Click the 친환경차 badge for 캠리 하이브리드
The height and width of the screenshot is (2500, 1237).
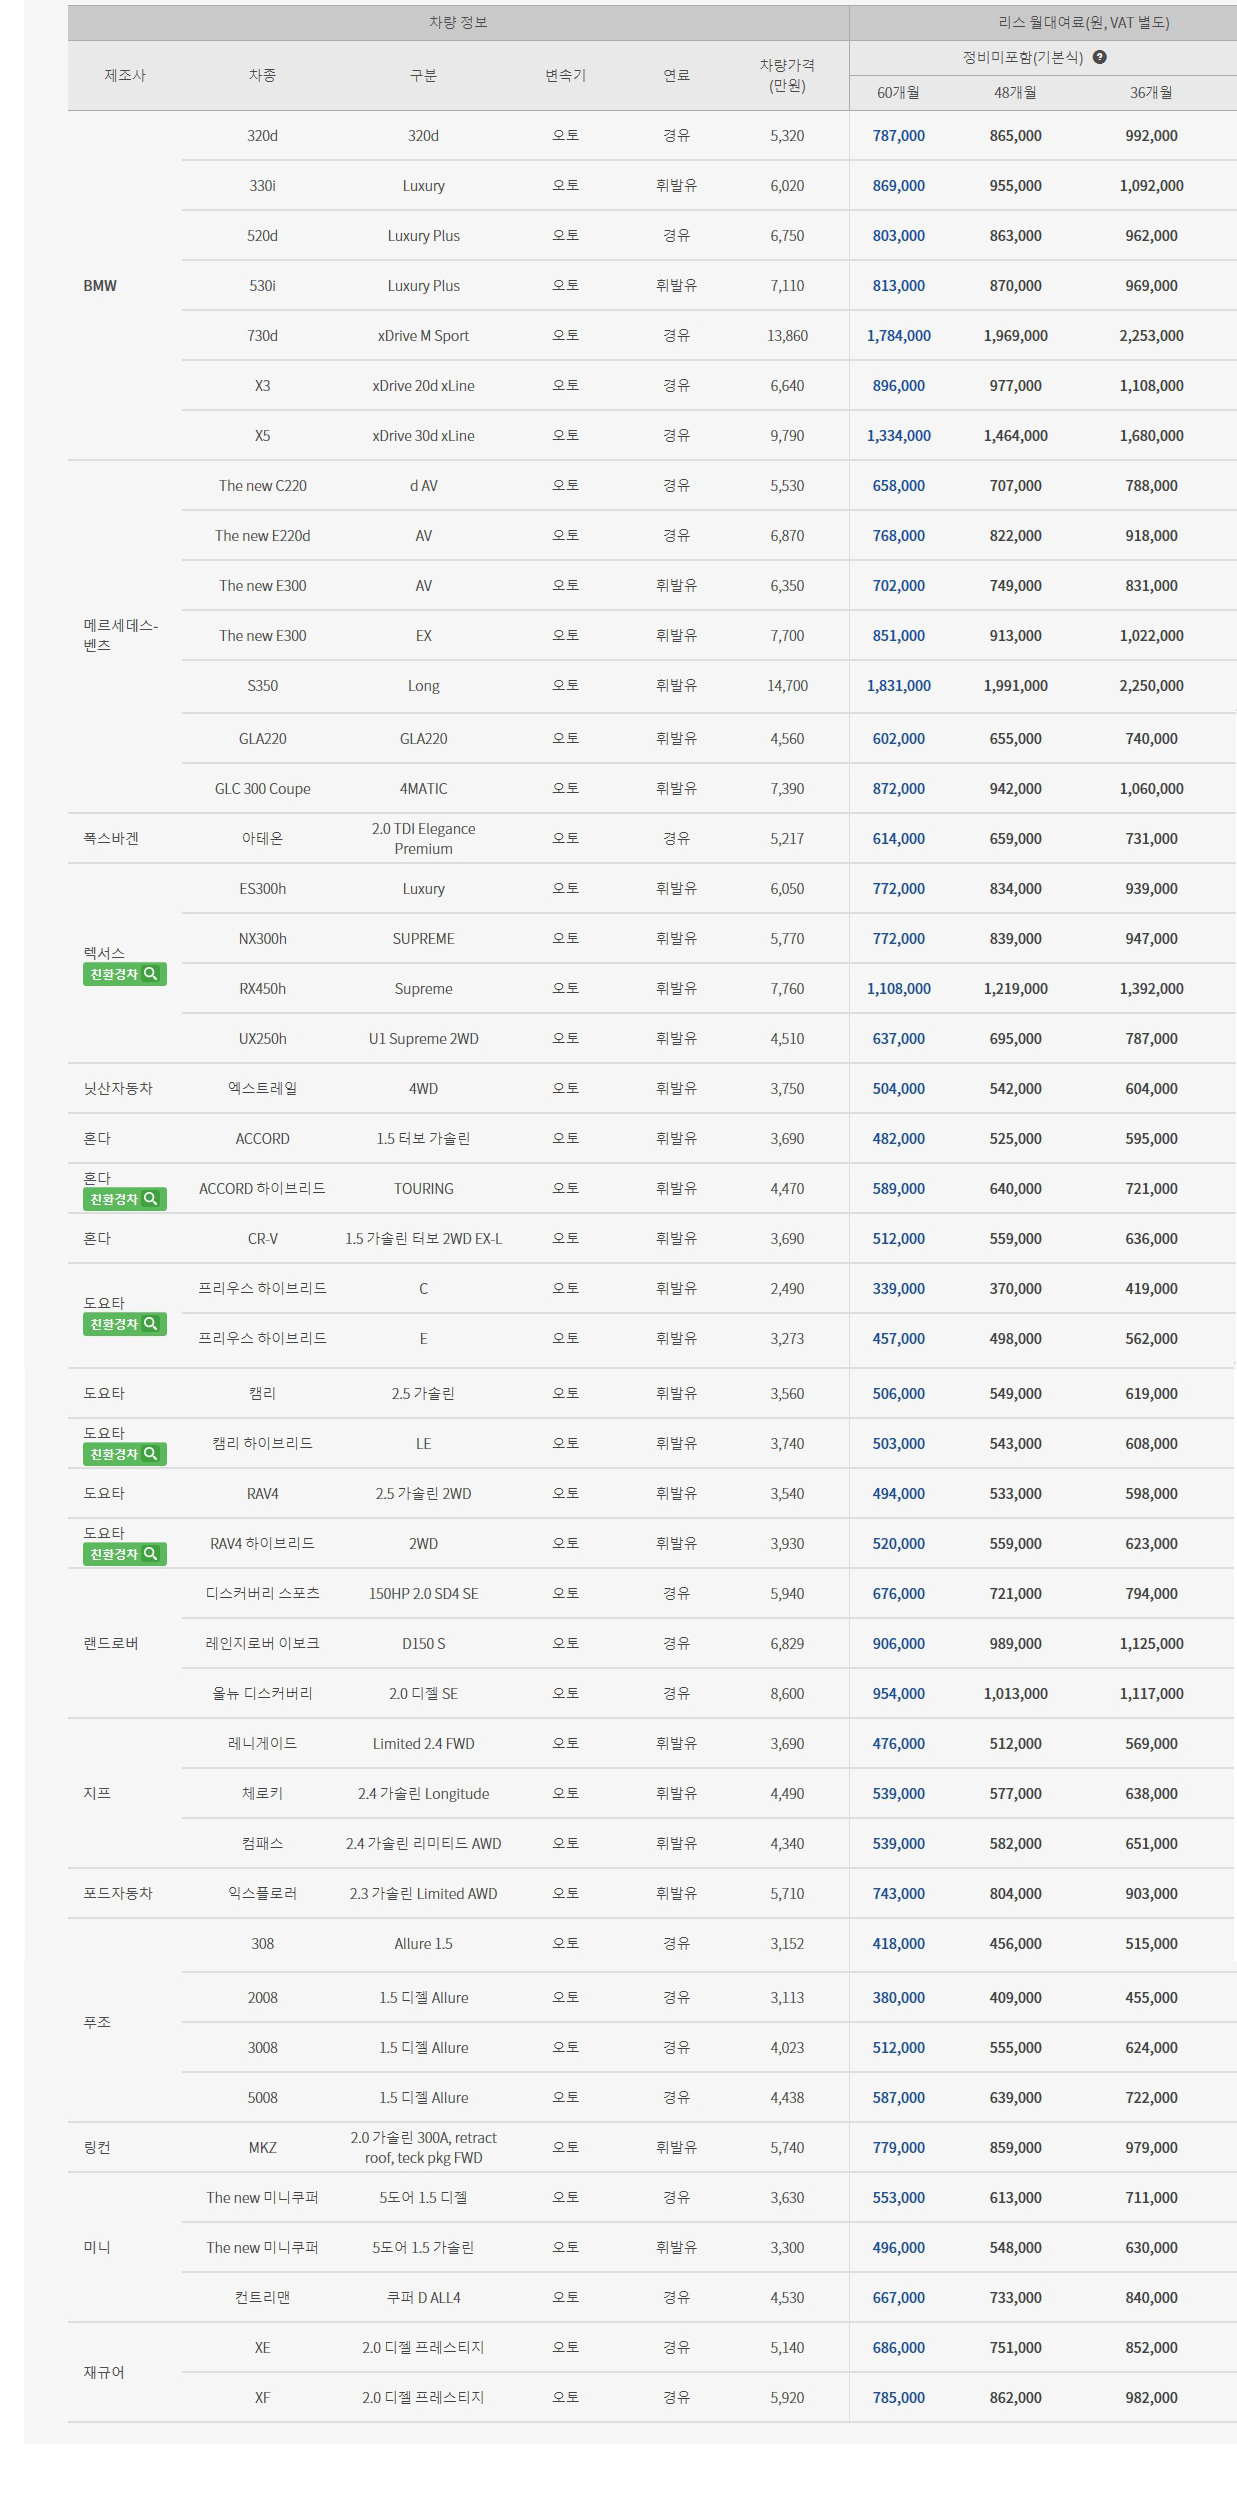point(124,1454)
